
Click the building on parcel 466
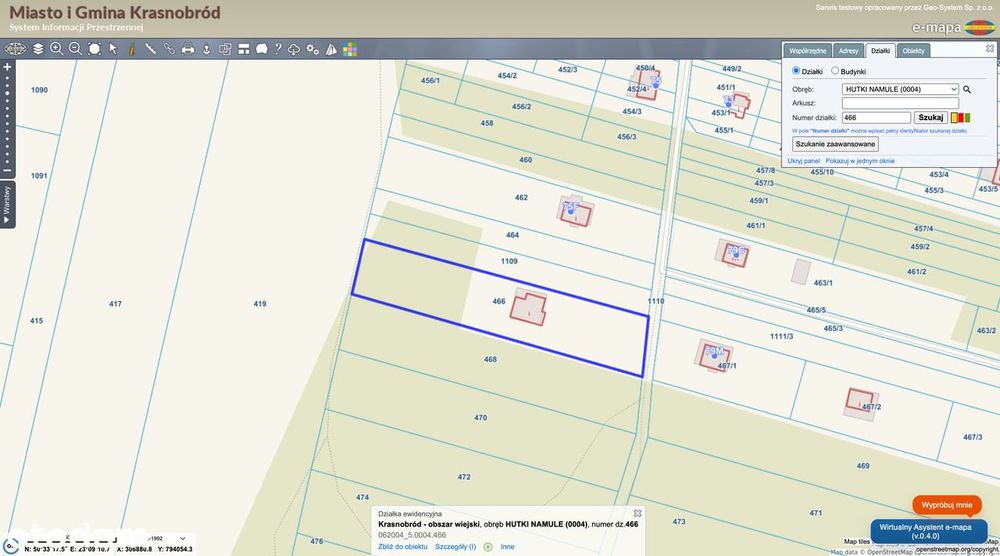click(529, 309)
